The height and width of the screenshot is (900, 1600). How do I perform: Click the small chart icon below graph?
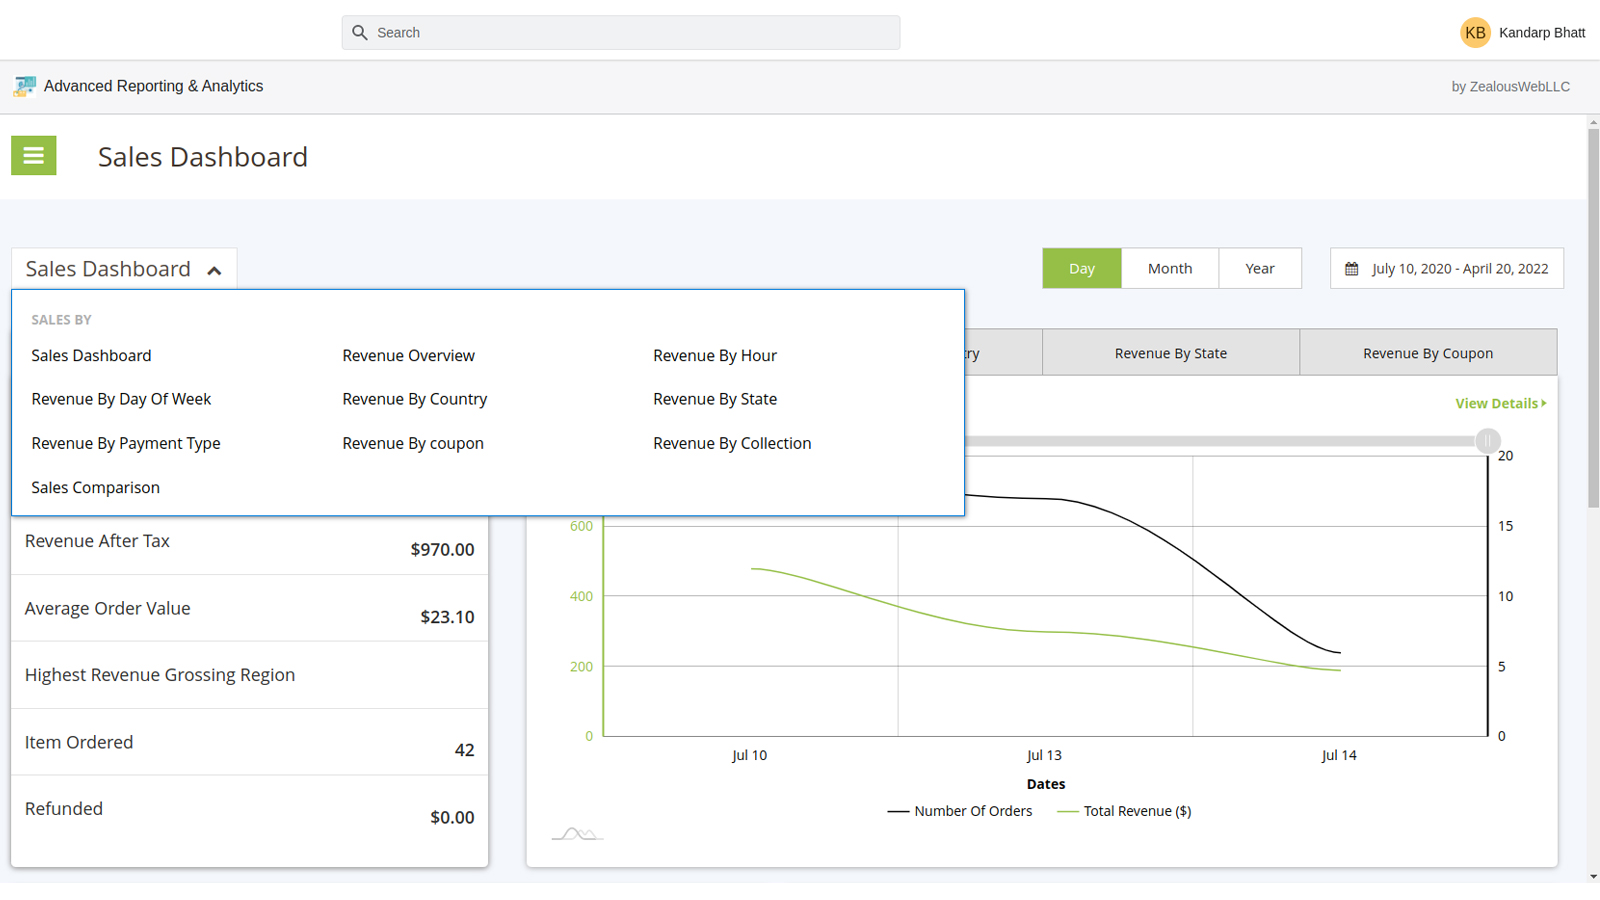[577, 833]
